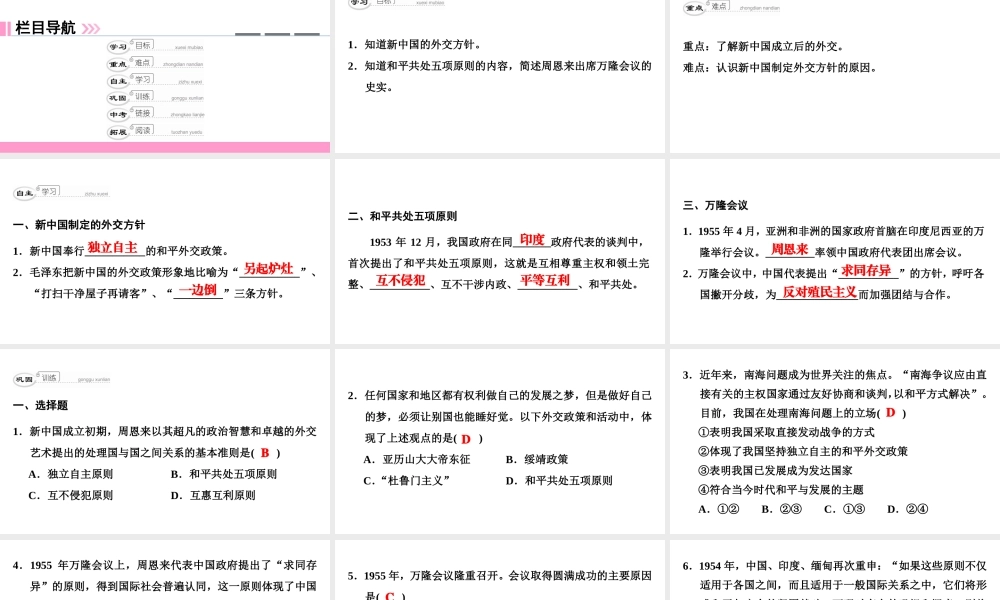Click statement ④ 符合当今时代和平与发展的主题
The height and width of the screenshot is (600, 1000).
pyautogui.click(x=781, y=490)
